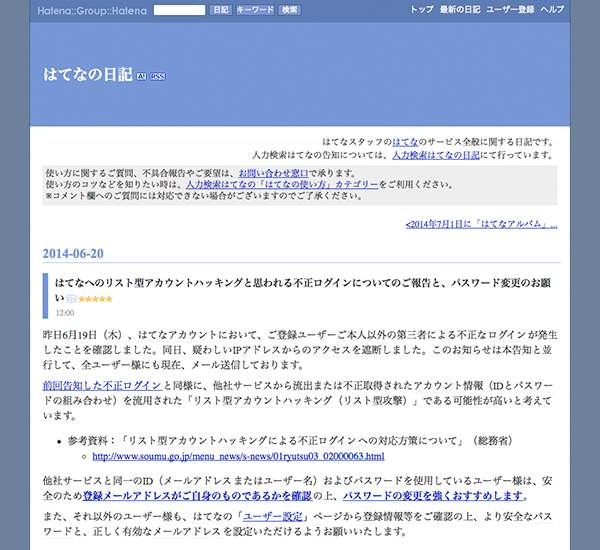600x550 pixels.
Task: Open トップ in the header menu
Action: (x=421, y=10)
